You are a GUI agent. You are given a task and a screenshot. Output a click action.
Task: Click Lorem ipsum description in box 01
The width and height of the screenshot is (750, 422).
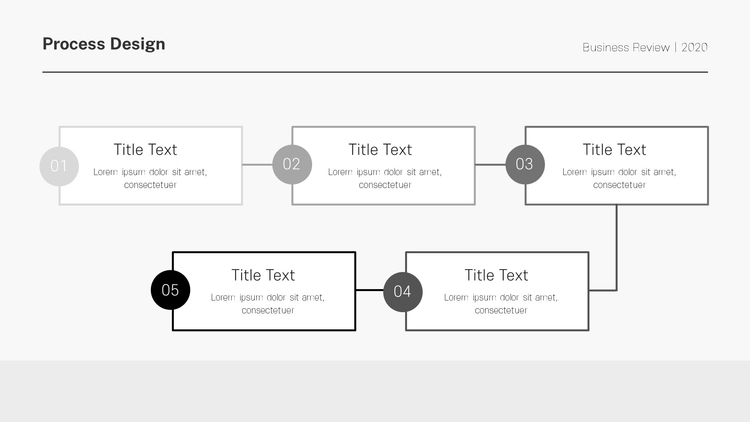pos(150,178)
